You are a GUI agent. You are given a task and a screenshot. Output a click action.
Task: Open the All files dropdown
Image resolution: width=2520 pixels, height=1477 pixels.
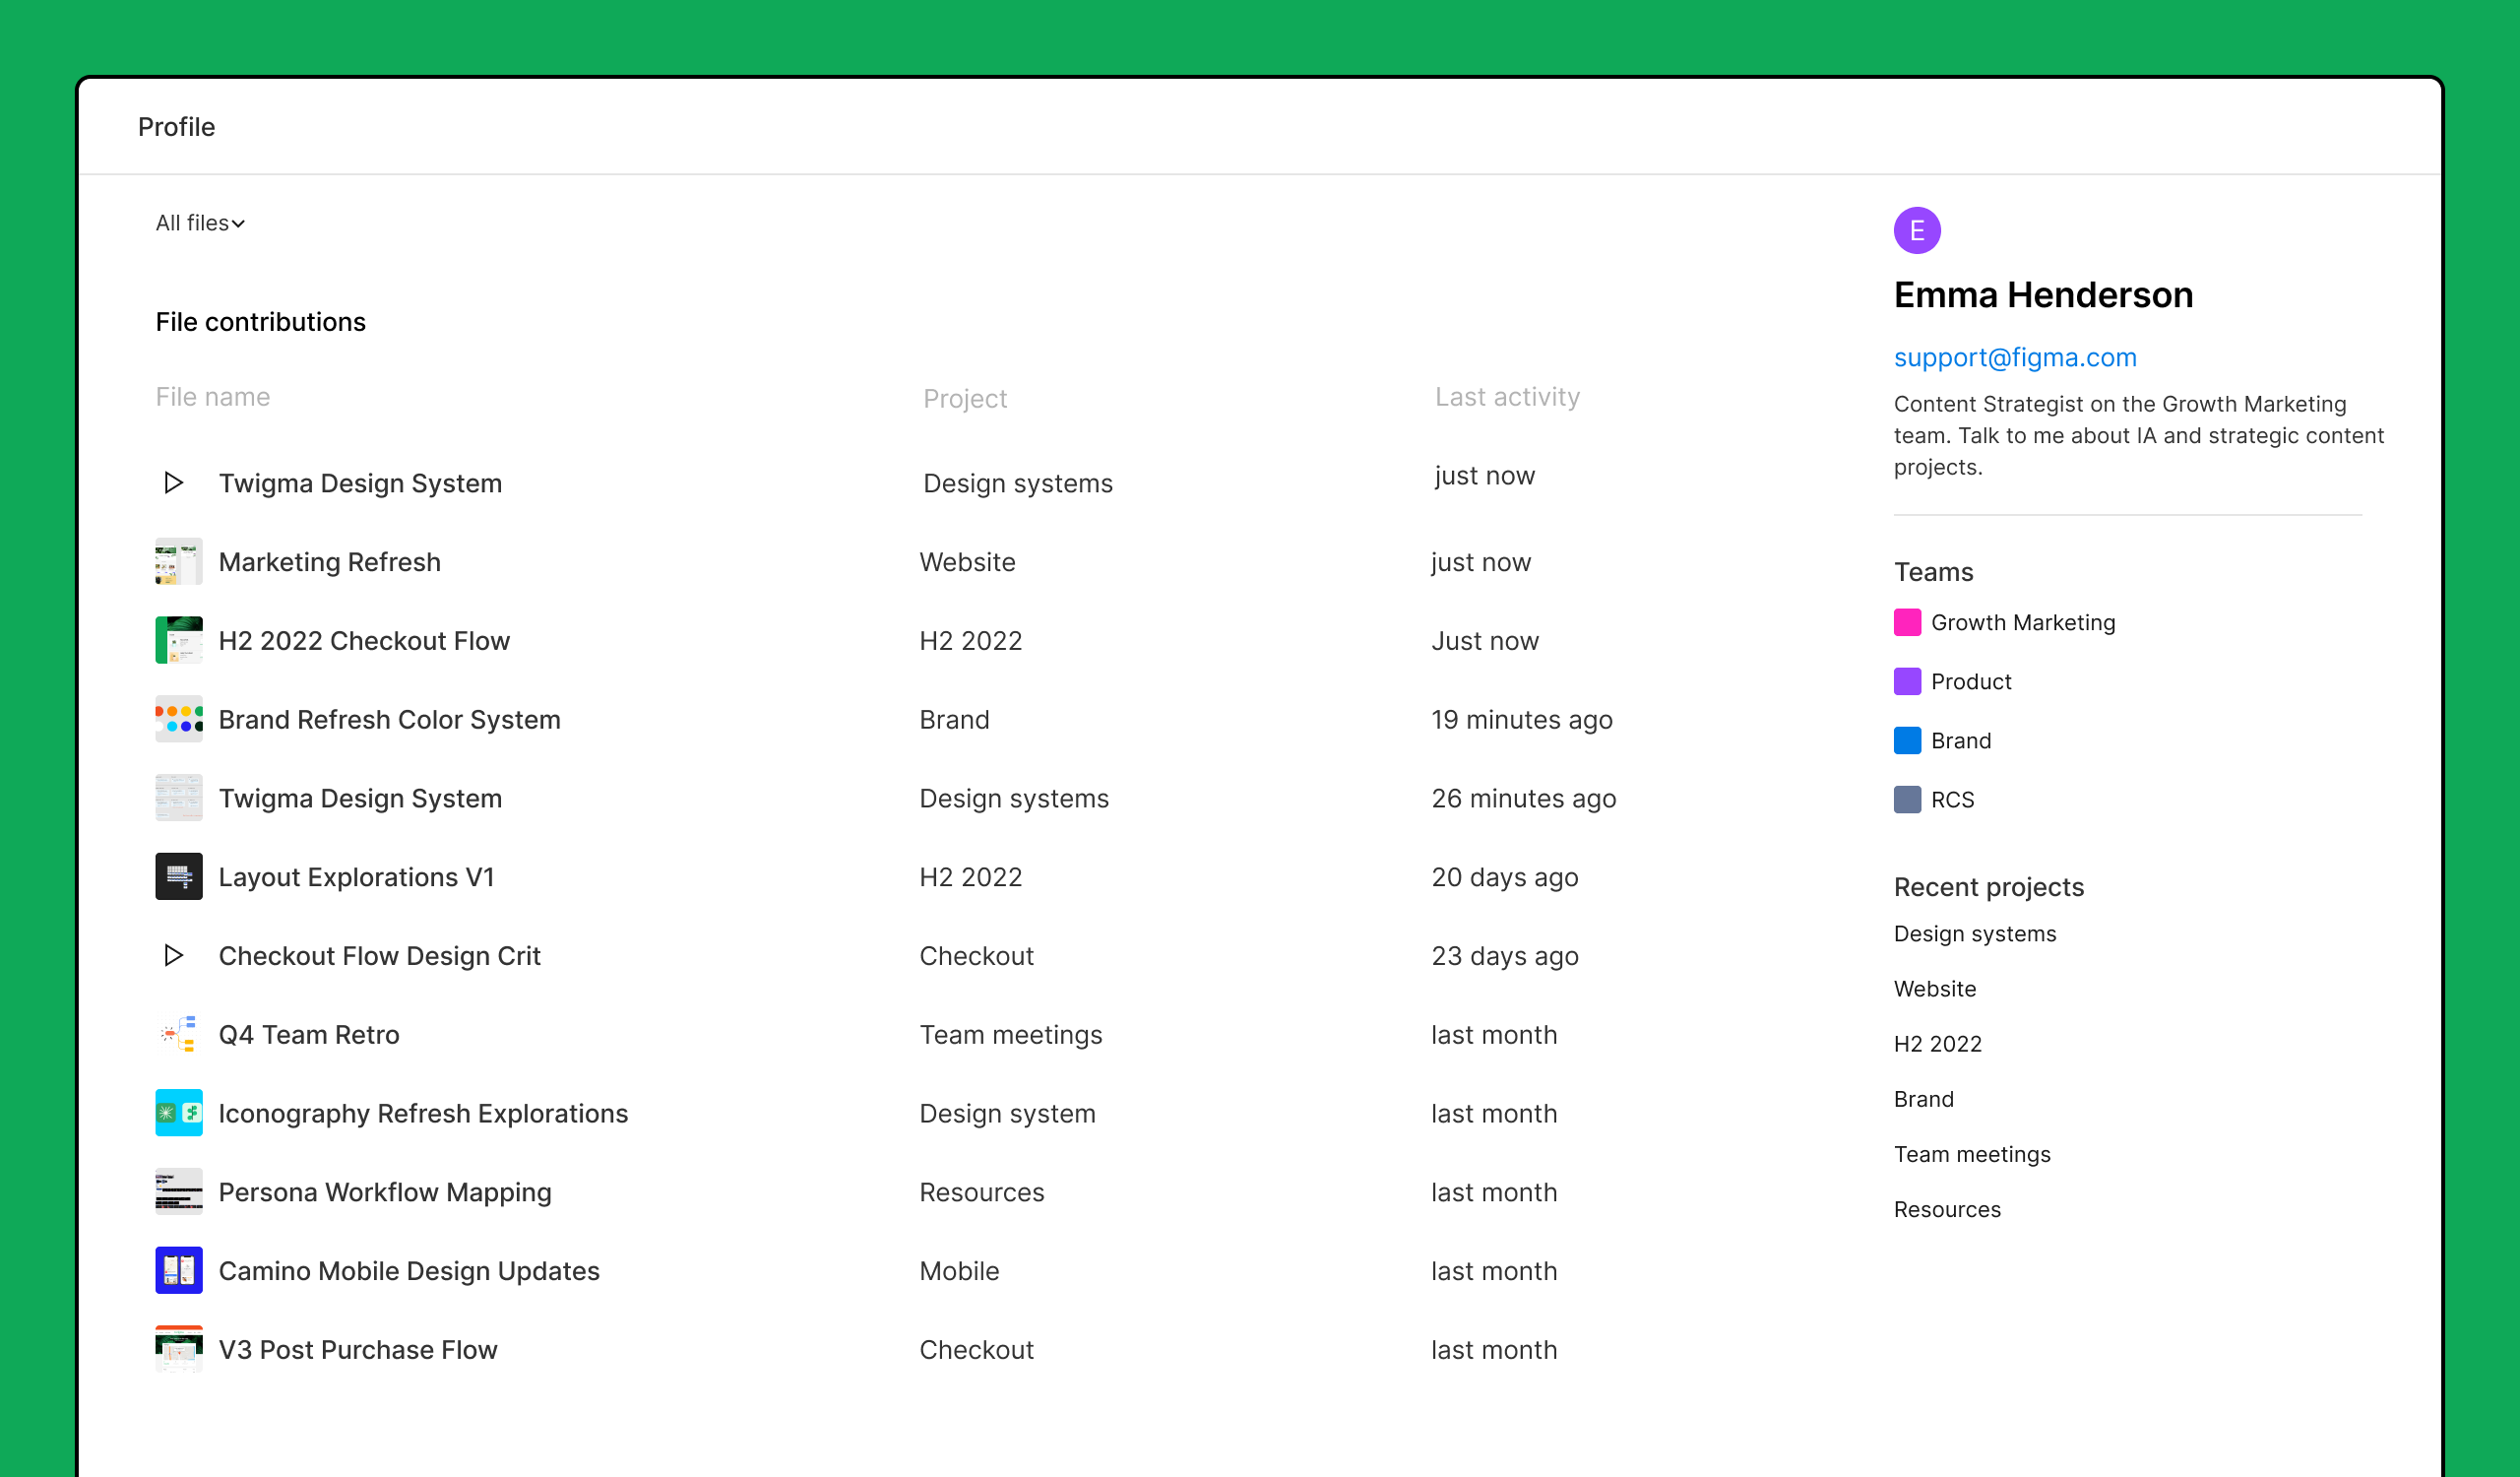pos(198,222)
